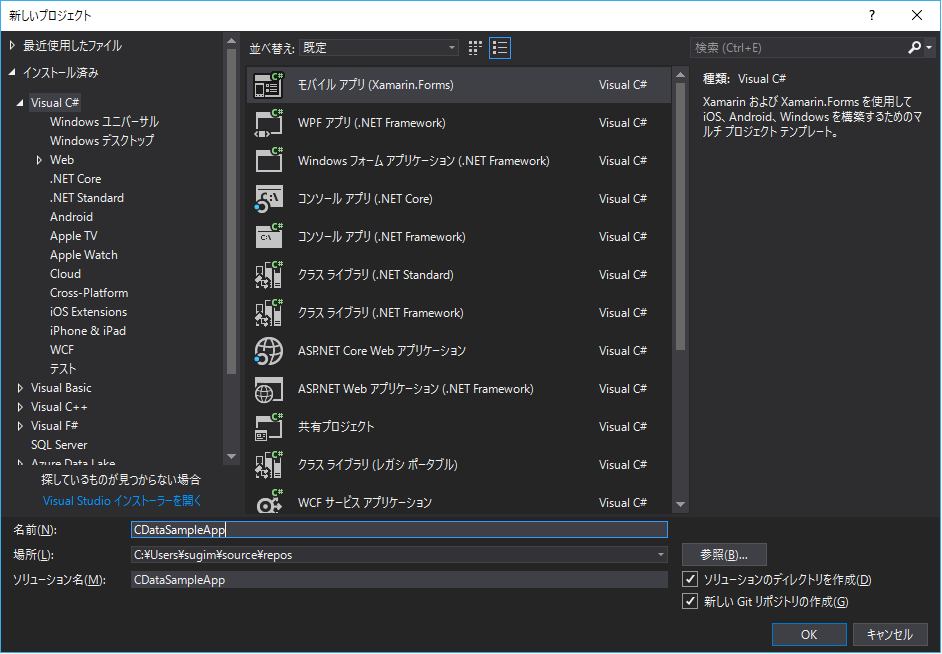Select Windows デスクトップ category
The height and width of the screenshot is (654, 942).
tap(102, 141)
